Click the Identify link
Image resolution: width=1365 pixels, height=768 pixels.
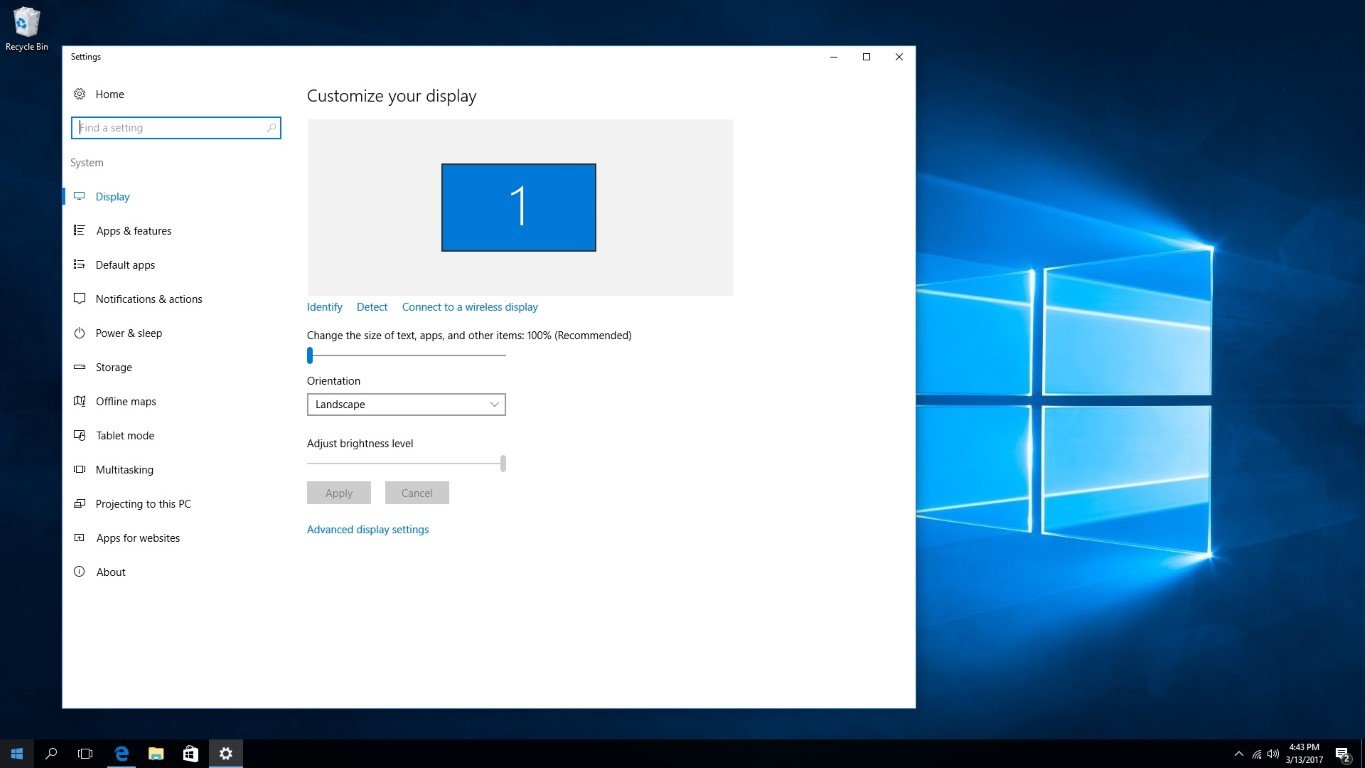325,307
